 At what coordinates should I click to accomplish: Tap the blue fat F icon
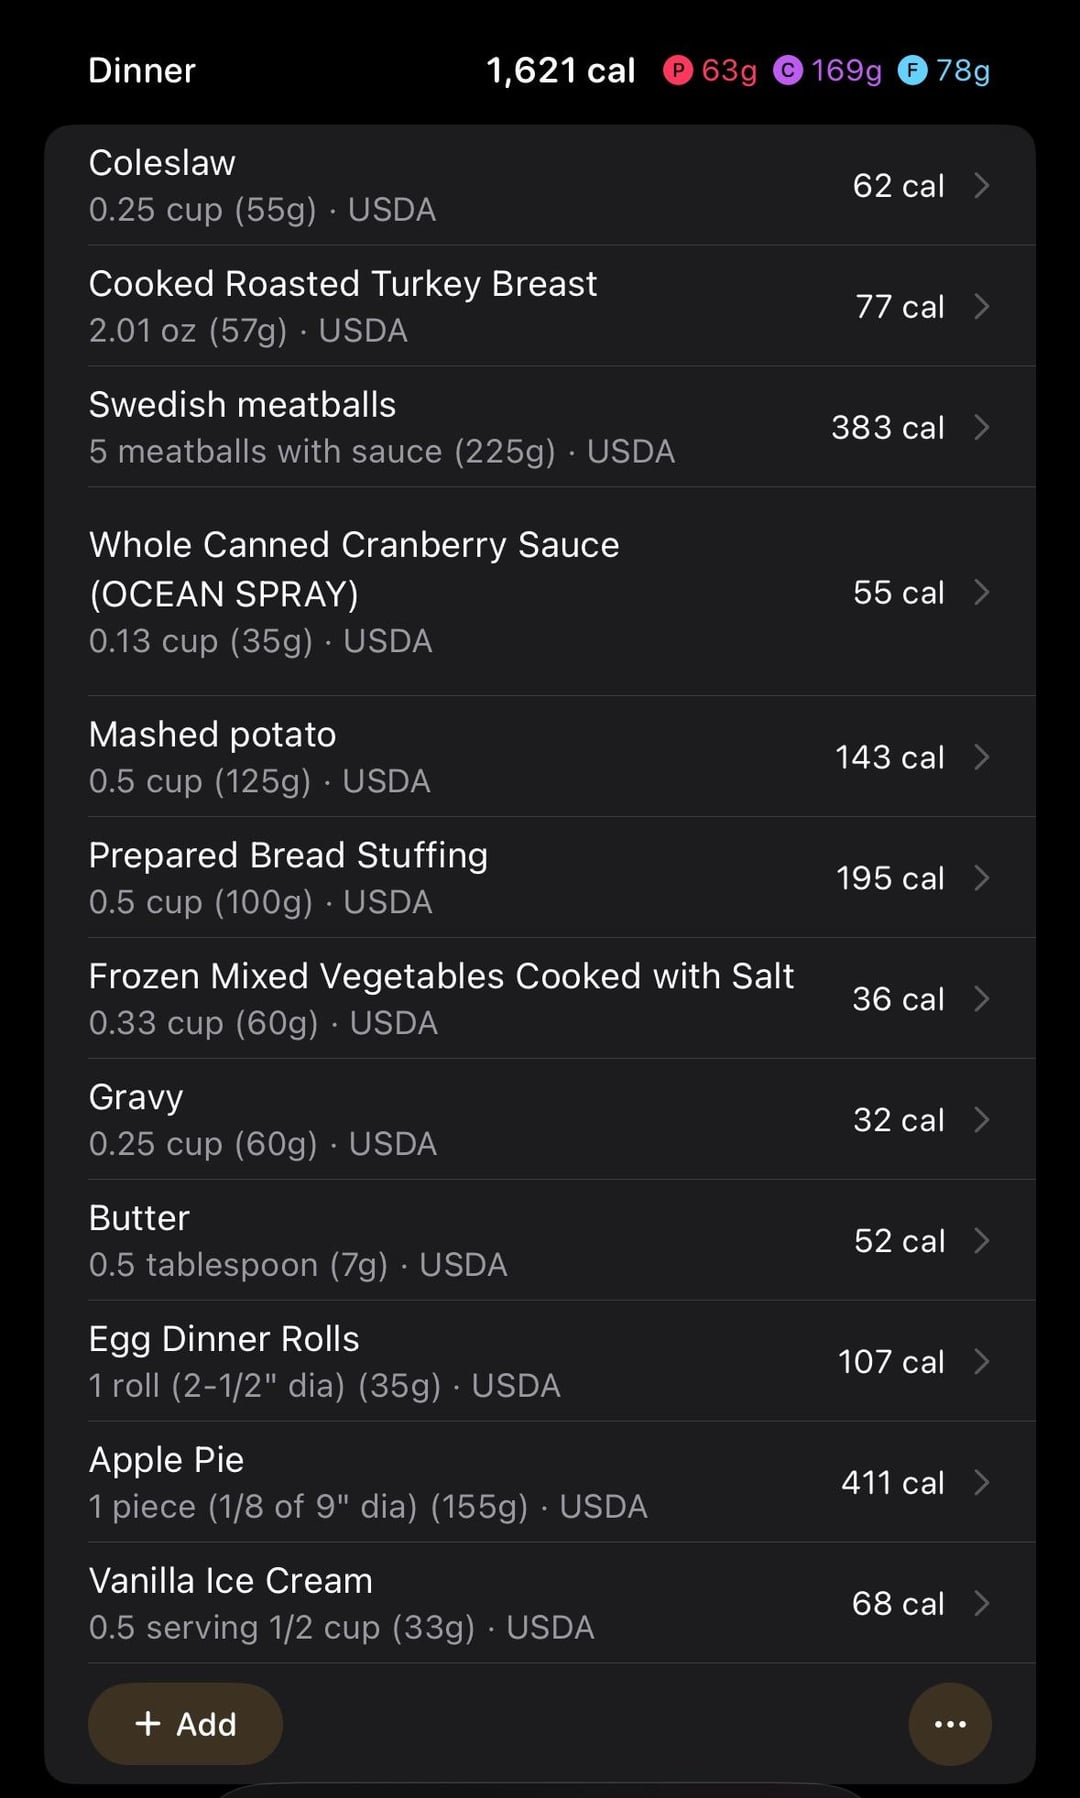coord(912,70)
